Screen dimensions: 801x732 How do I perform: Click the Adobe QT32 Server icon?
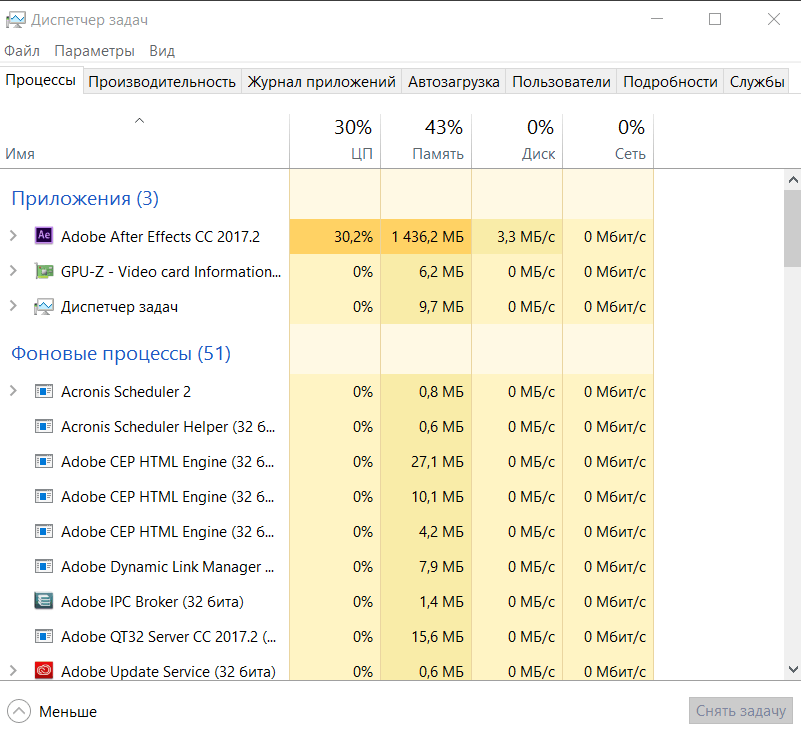[x=44, y=636]
